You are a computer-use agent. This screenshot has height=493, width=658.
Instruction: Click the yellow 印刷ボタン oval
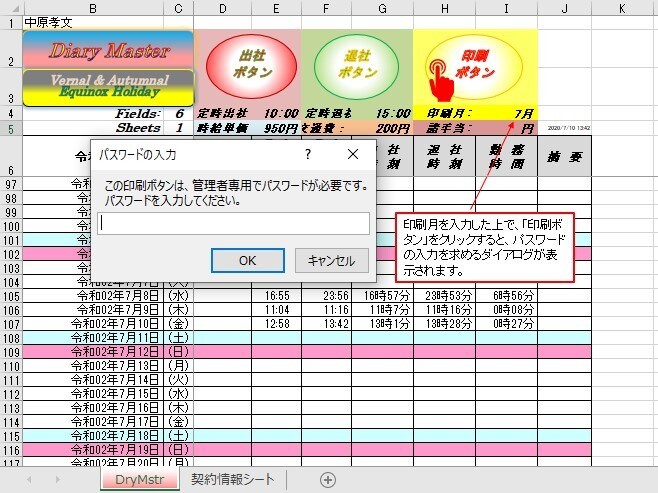coord(474,66)
